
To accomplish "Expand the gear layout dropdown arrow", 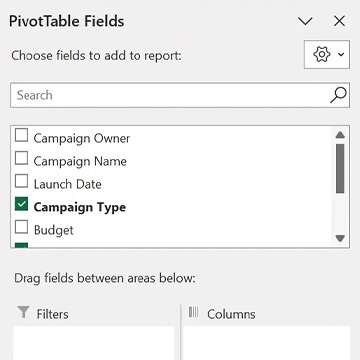I will tap(341, 55).
